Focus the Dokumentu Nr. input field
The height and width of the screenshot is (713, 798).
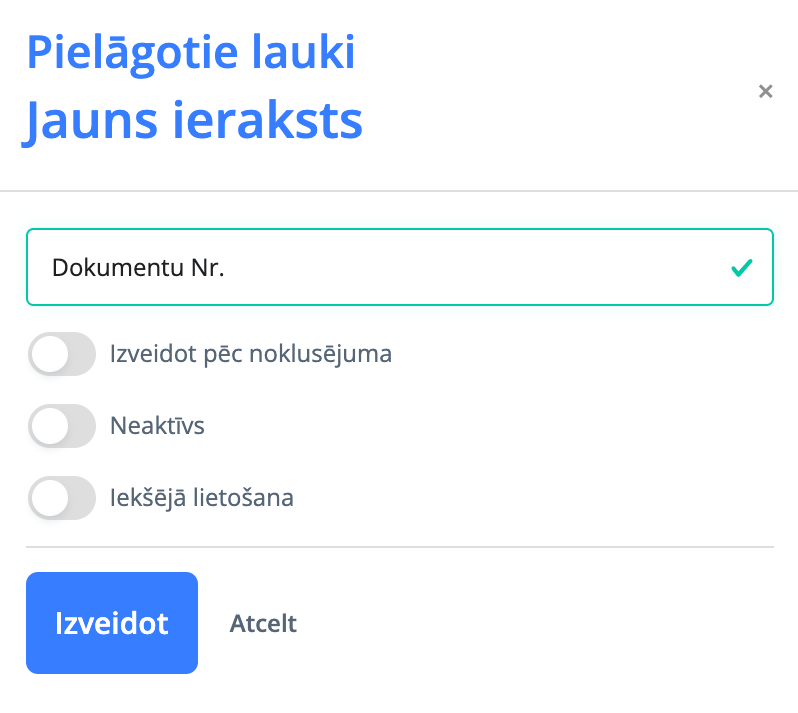point(400,267)
